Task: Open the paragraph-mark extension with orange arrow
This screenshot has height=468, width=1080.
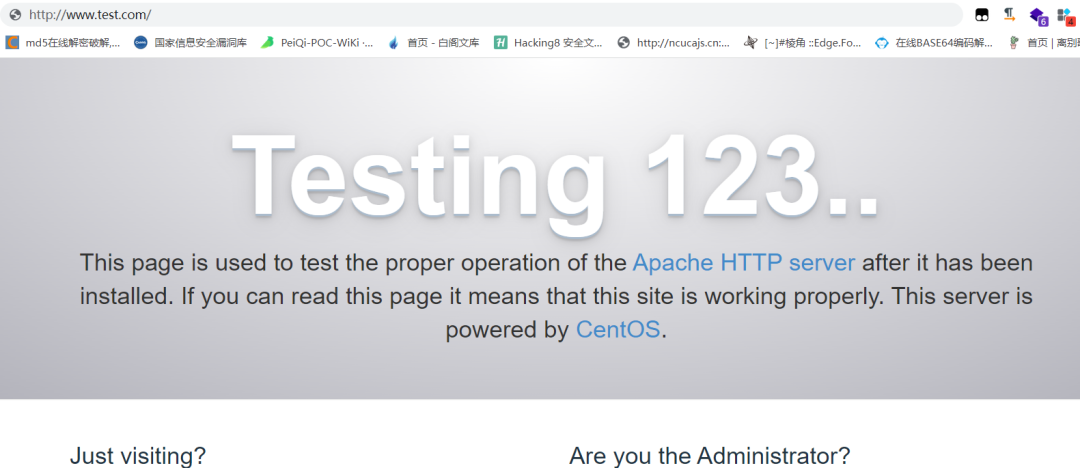Action: click(x=1009, y=14)
